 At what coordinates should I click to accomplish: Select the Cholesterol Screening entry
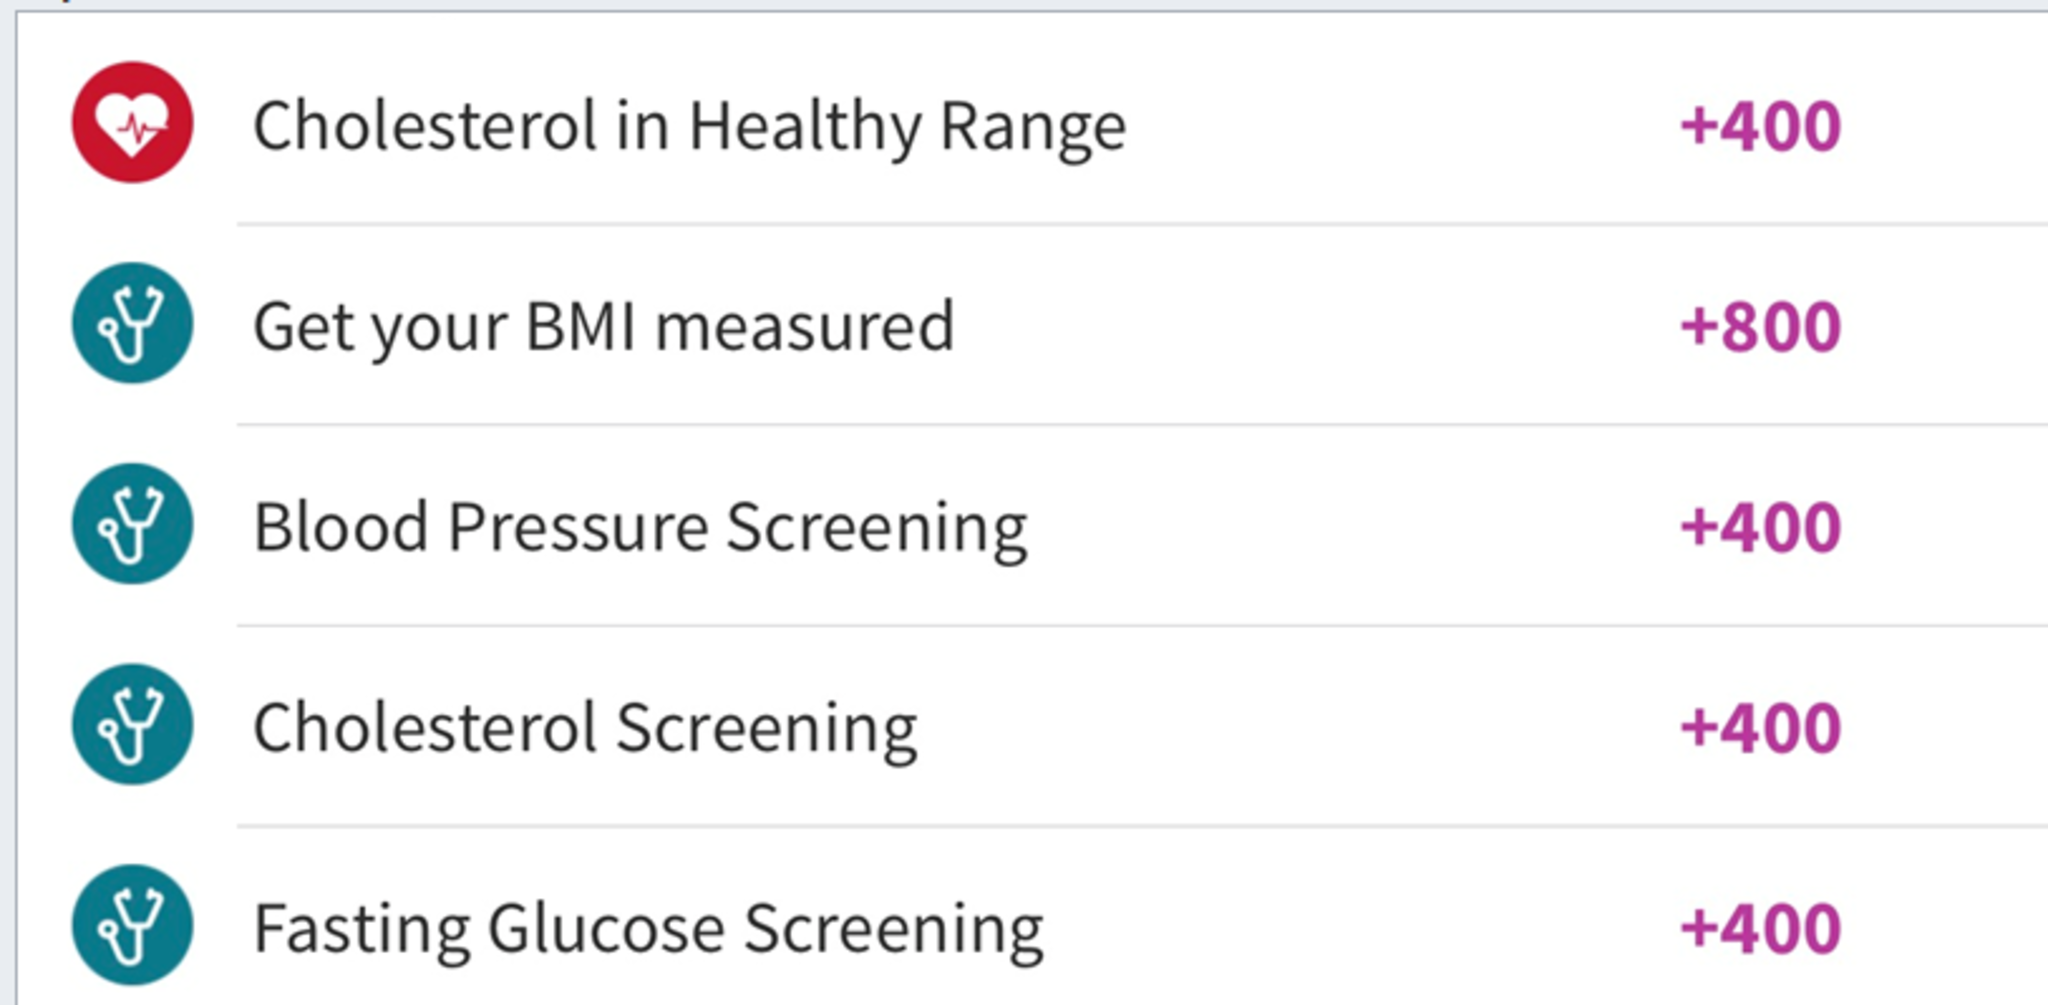tap(1032, 726)
